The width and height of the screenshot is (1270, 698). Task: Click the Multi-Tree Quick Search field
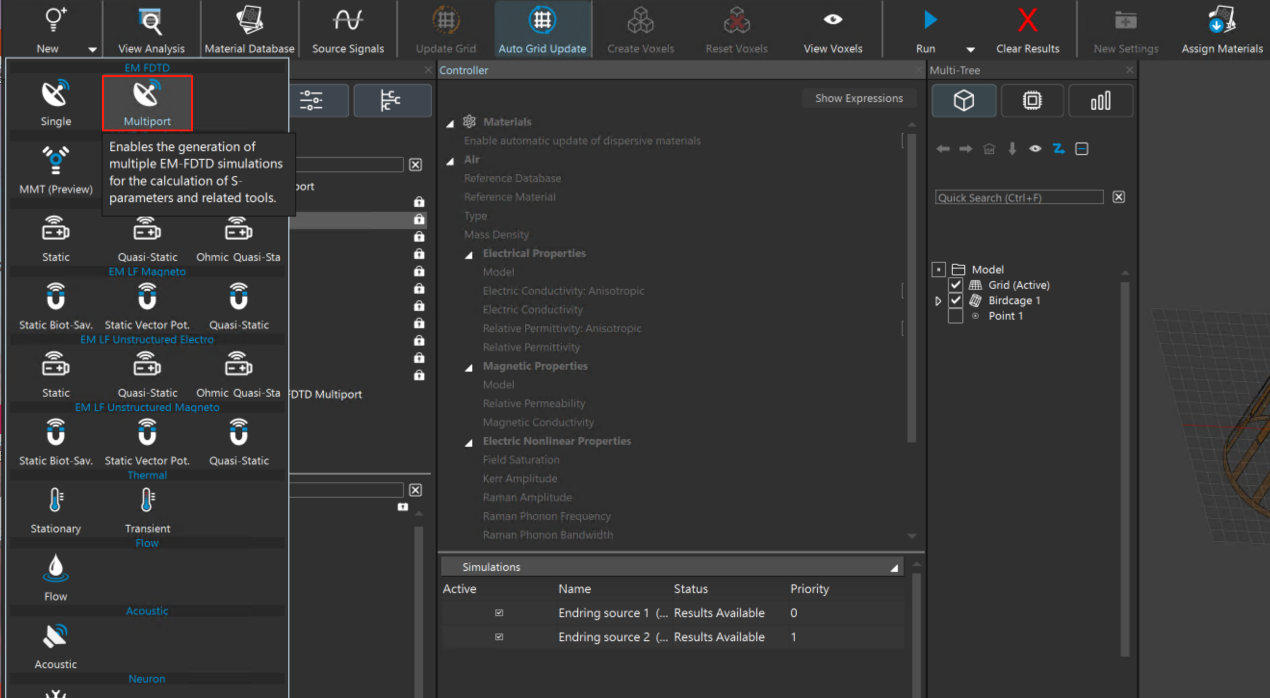(1019, 198)
